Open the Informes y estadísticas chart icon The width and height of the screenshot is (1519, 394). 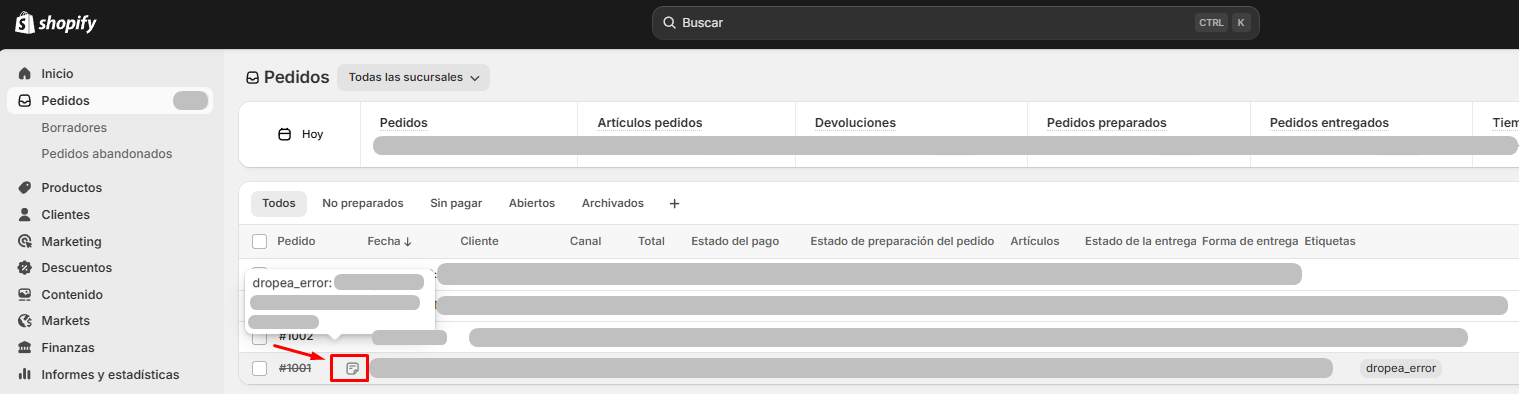point(25,375)
